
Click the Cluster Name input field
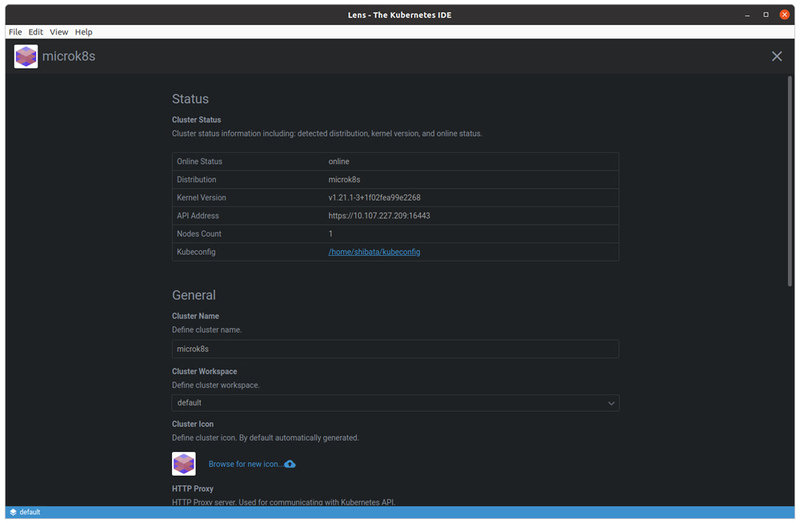pos(395,349)
